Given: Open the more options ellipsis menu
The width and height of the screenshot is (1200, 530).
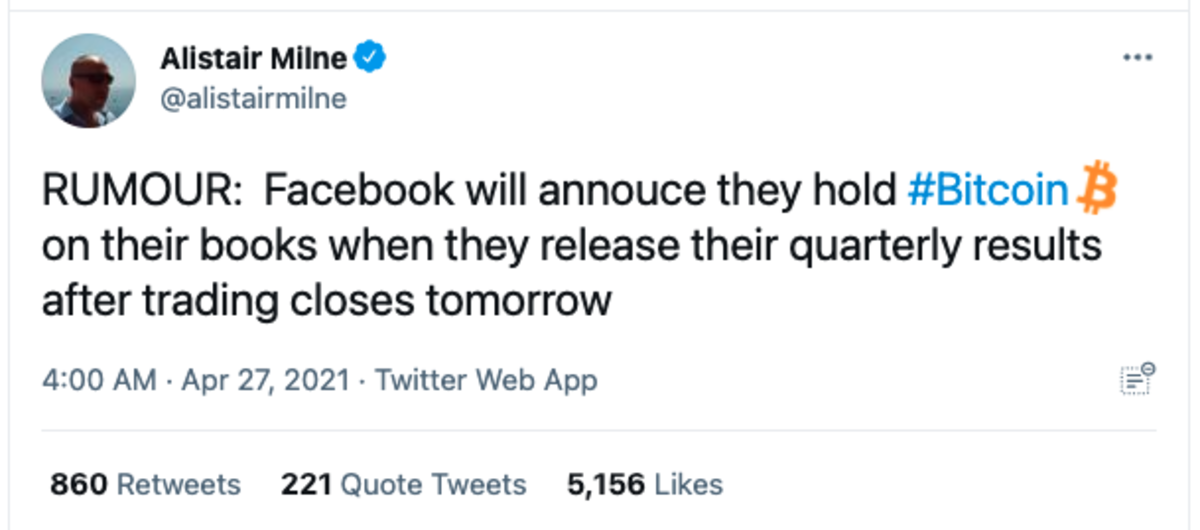Looking at the screenshot, I should tap(1138, 58).
